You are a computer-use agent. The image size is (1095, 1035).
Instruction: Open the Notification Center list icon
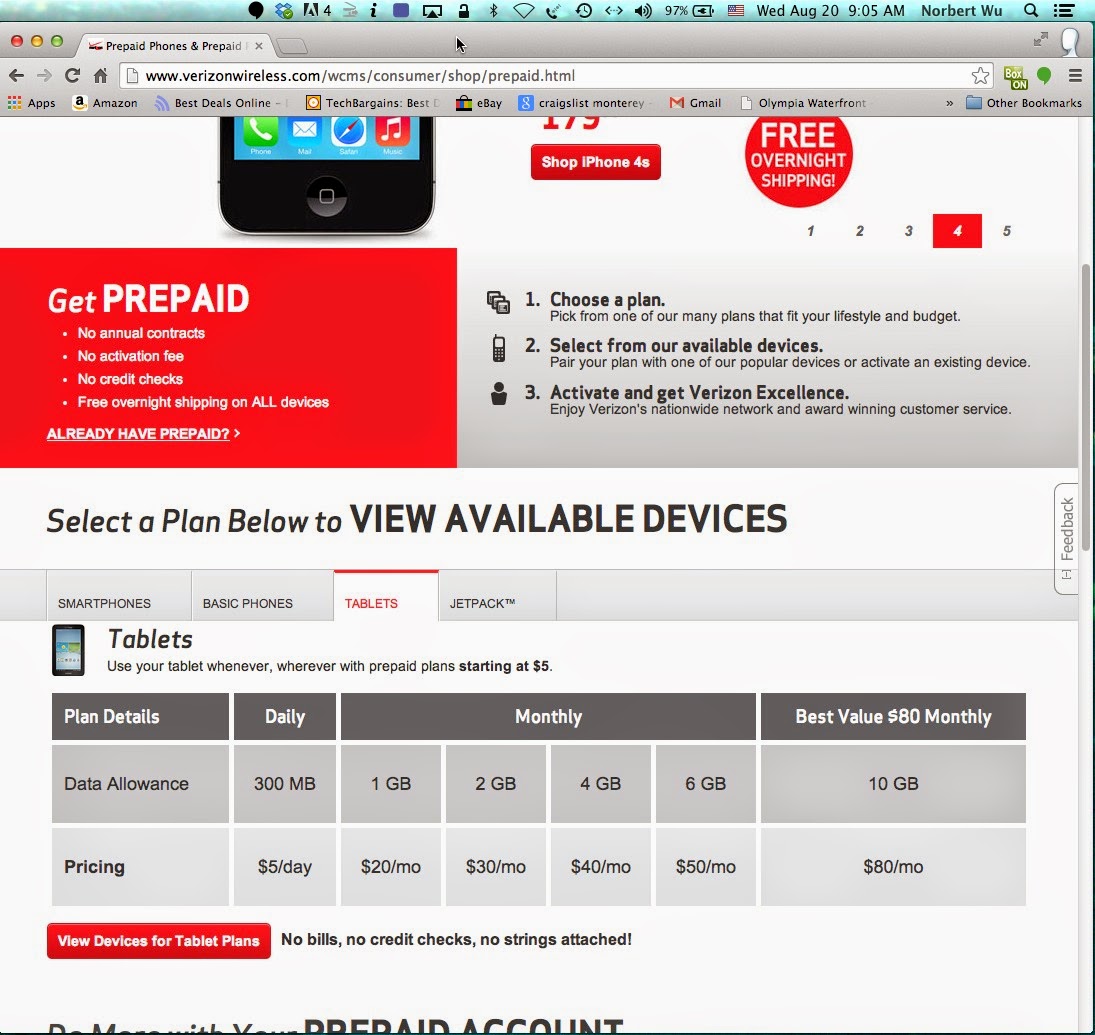pyautogui.click(x=1064, y=10)
